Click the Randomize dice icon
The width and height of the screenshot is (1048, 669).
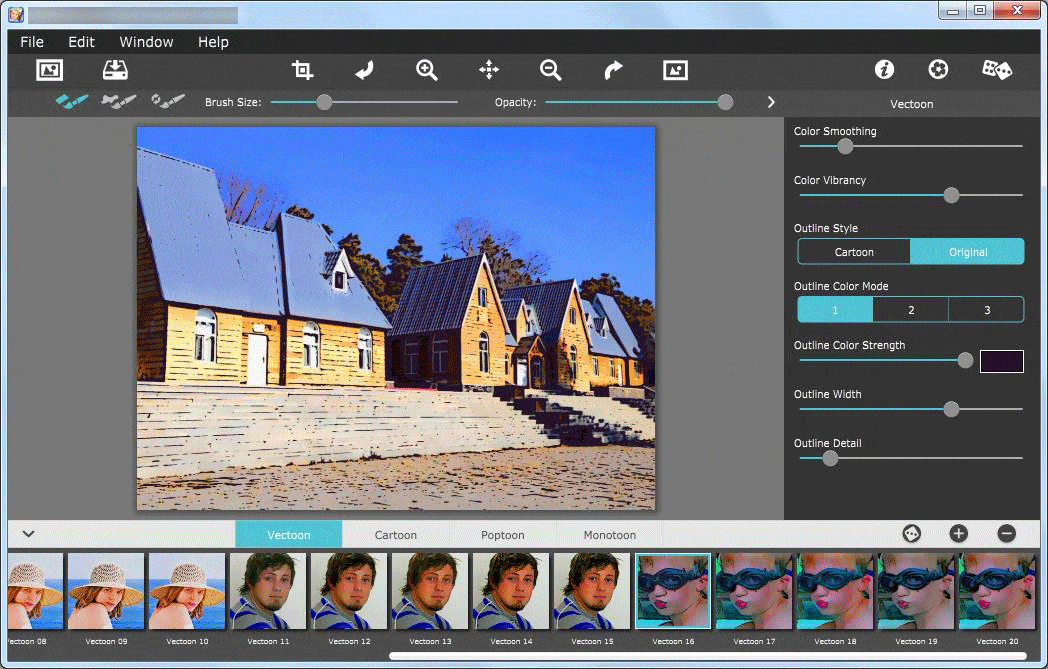pos(996,69)
